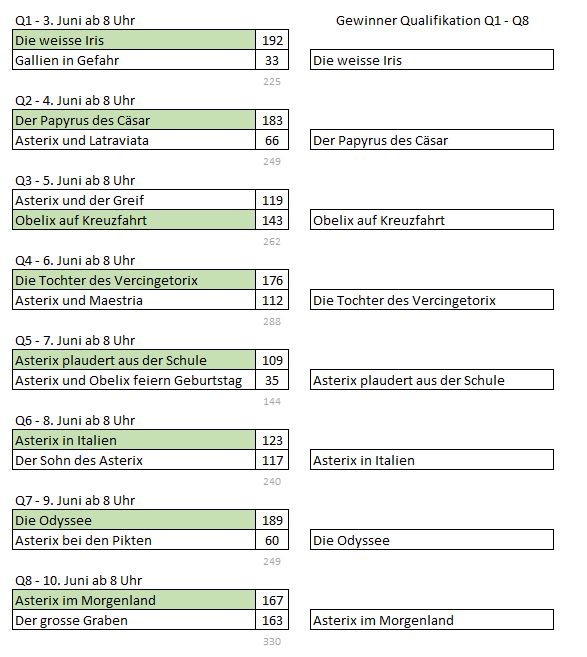Select the 'Der Papyrus des Cäsar' green cell
The image size is (587, 657).
(x=134, y=120)
